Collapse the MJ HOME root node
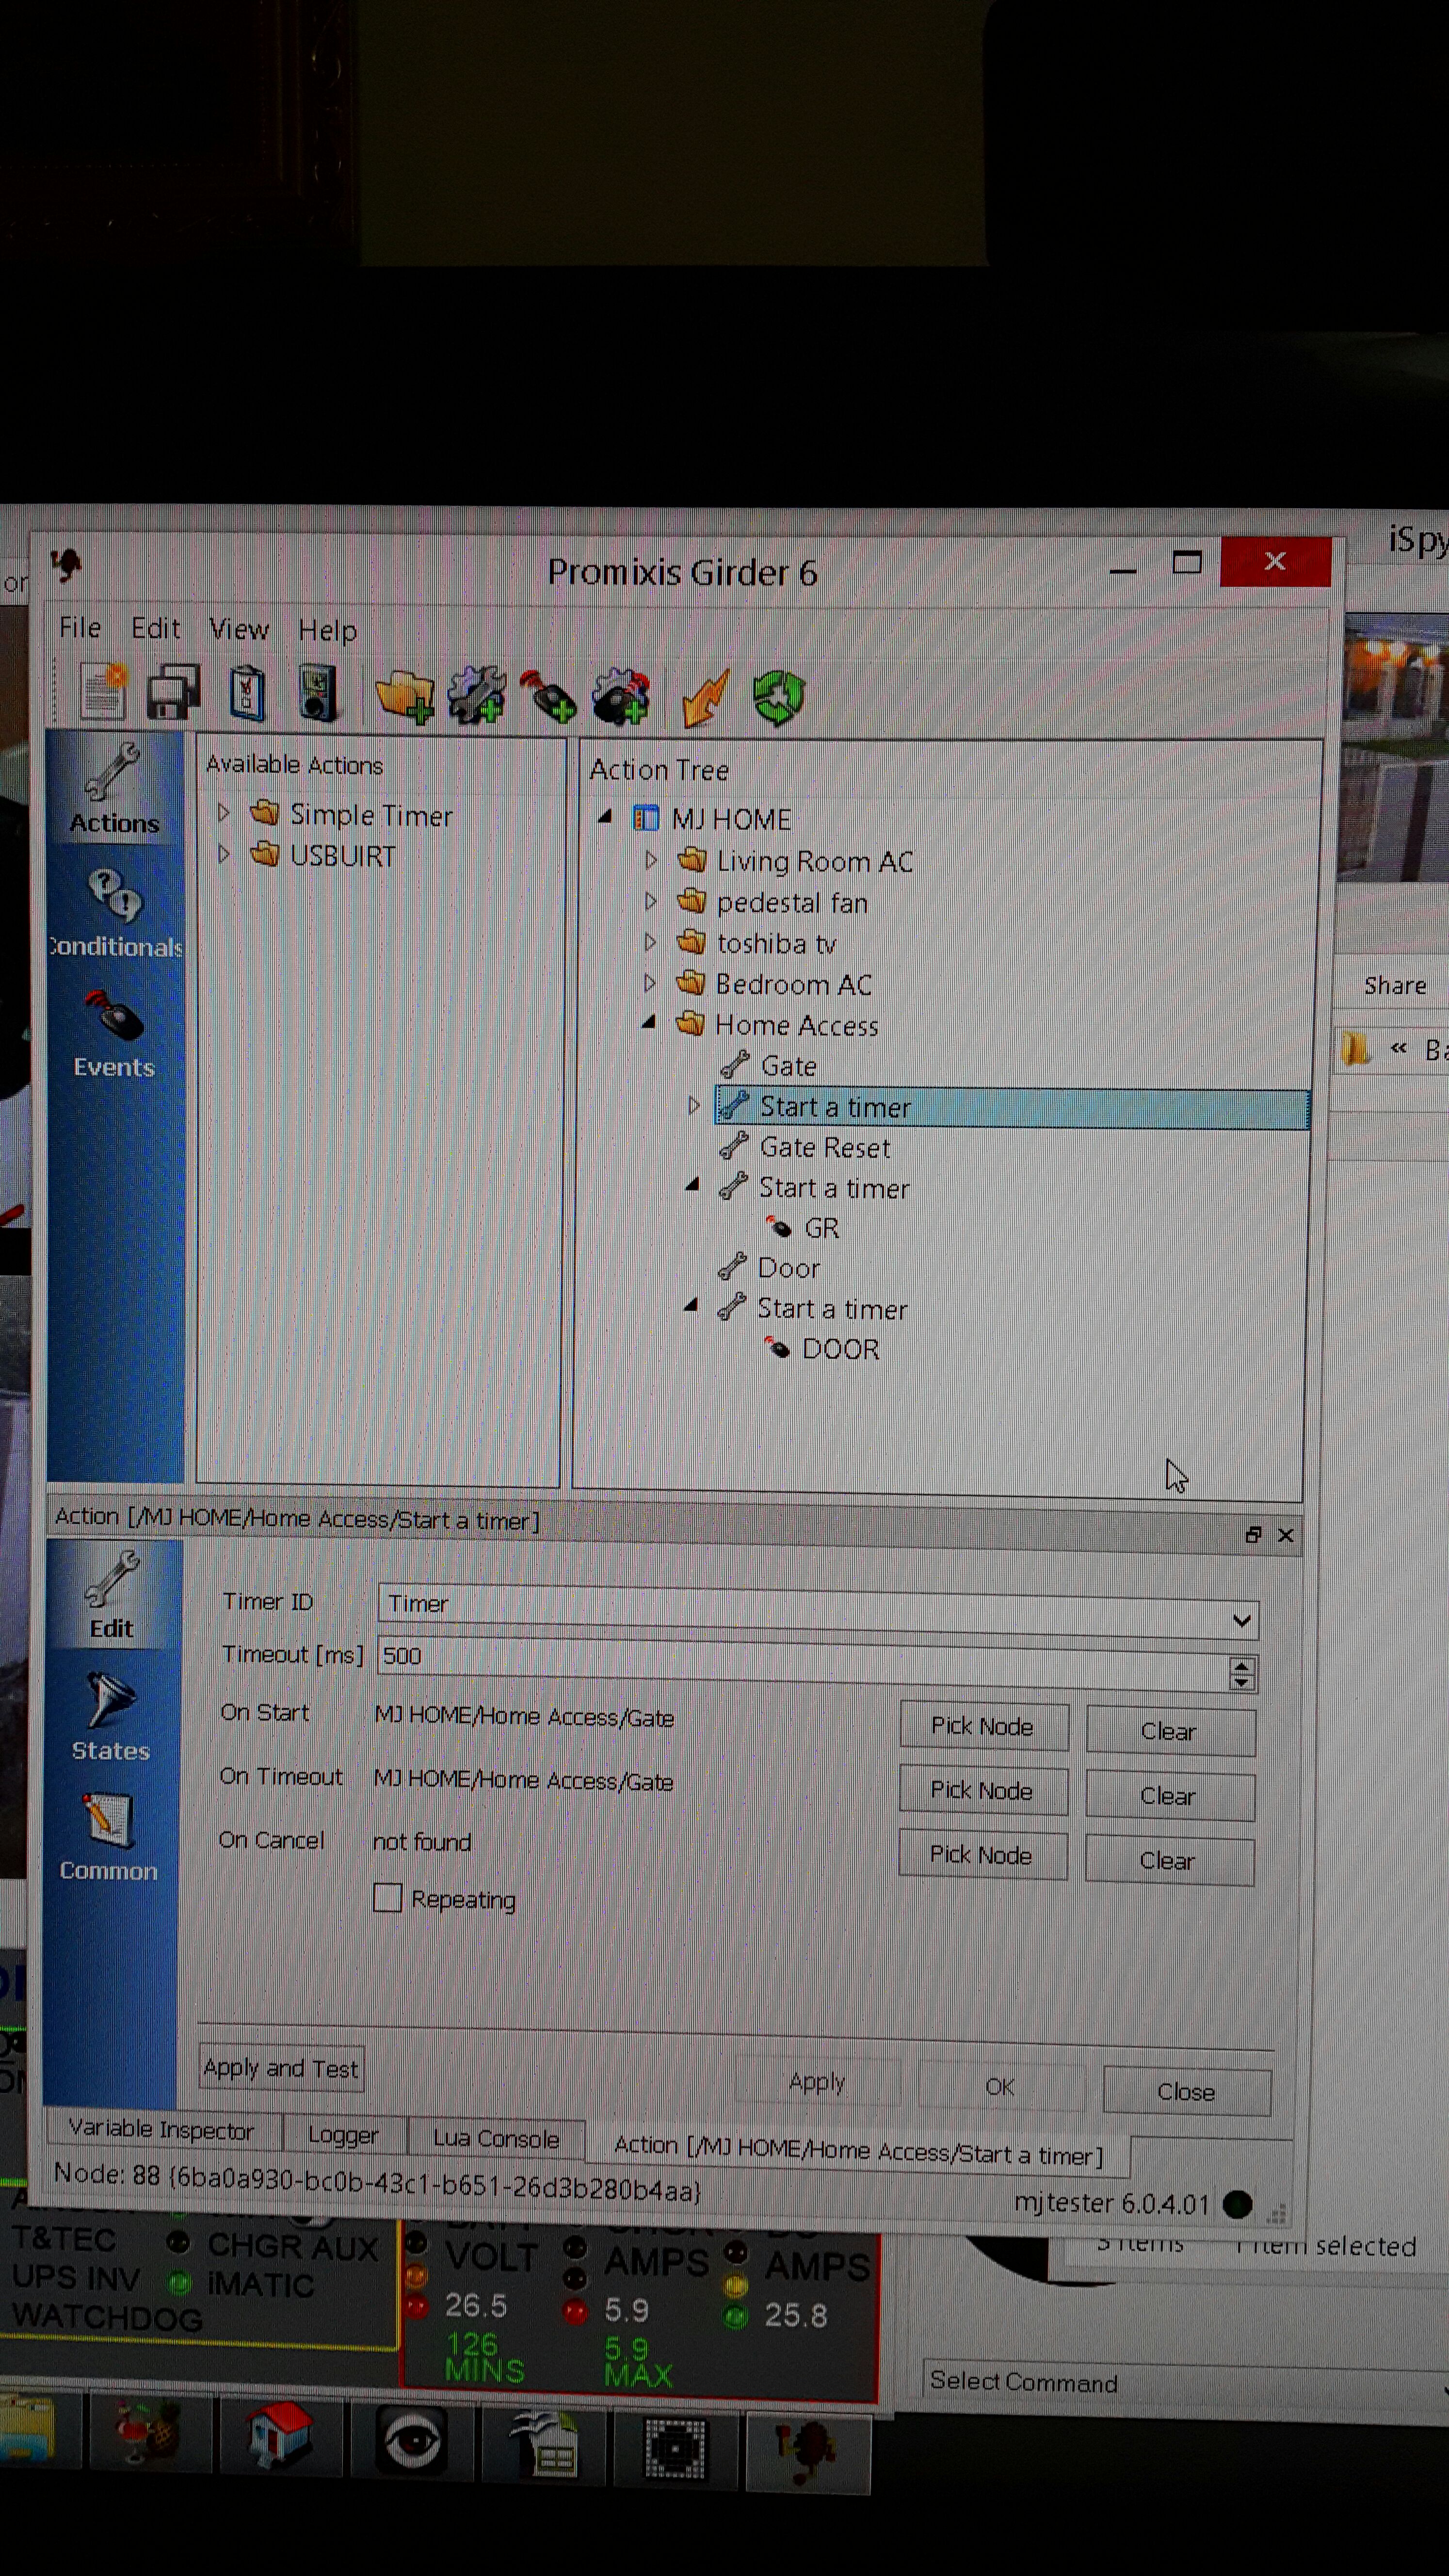The width and height of the screenshot is (1449, 2576). click(x=604, y=817)
